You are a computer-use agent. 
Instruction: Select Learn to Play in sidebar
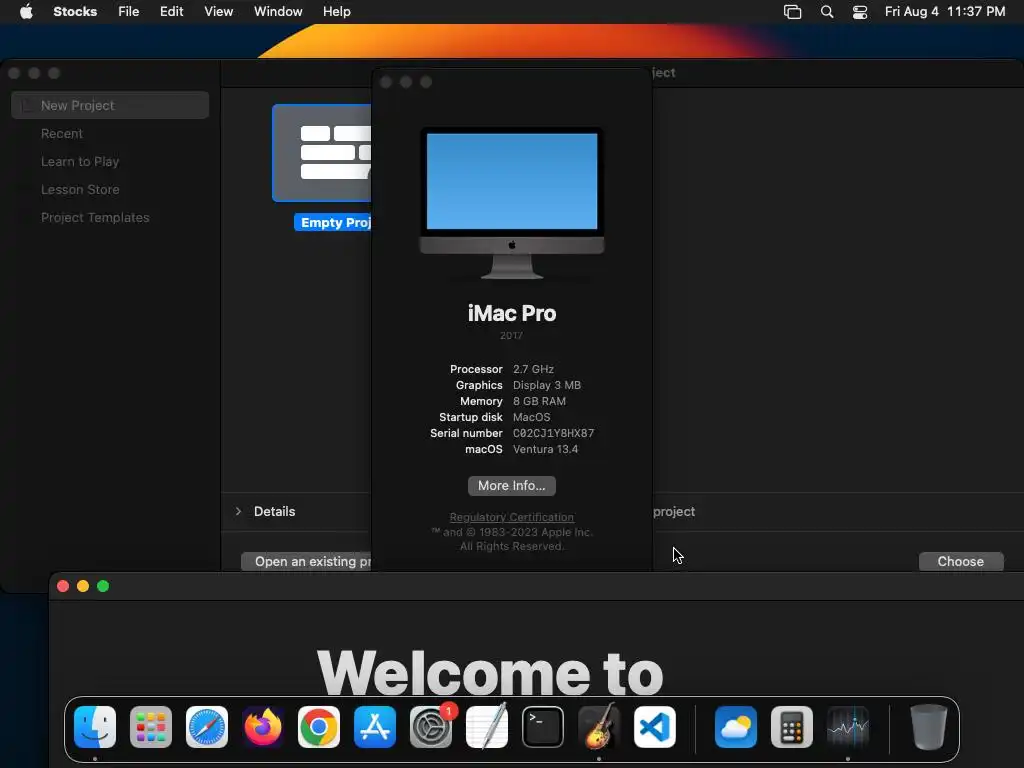[110, 161]
